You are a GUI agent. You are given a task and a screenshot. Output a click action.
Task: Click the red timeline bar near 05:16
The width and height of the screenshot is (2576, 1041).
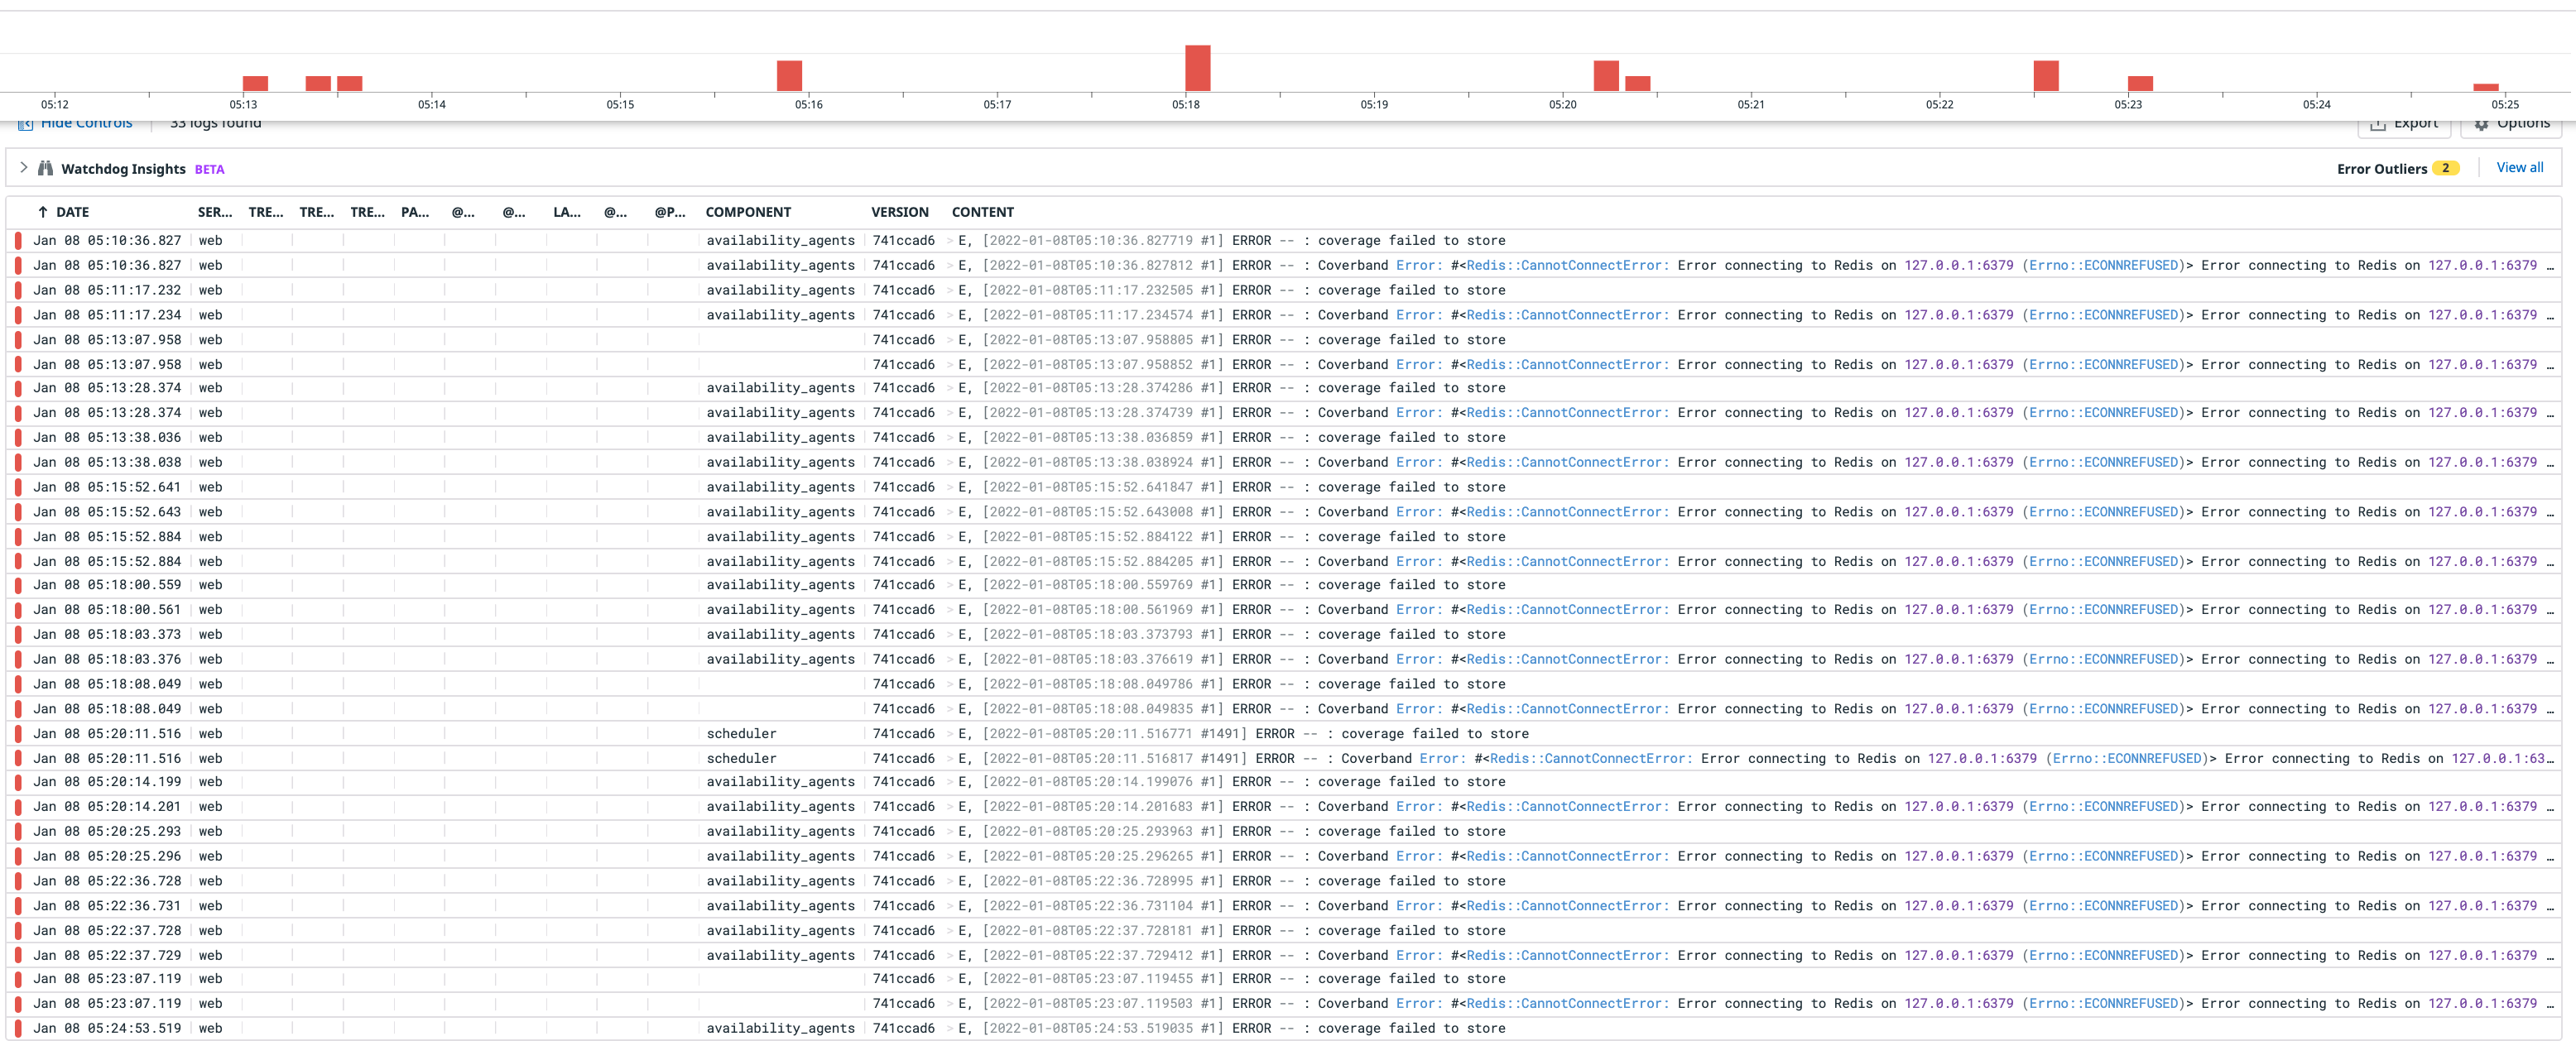point(789,77)
